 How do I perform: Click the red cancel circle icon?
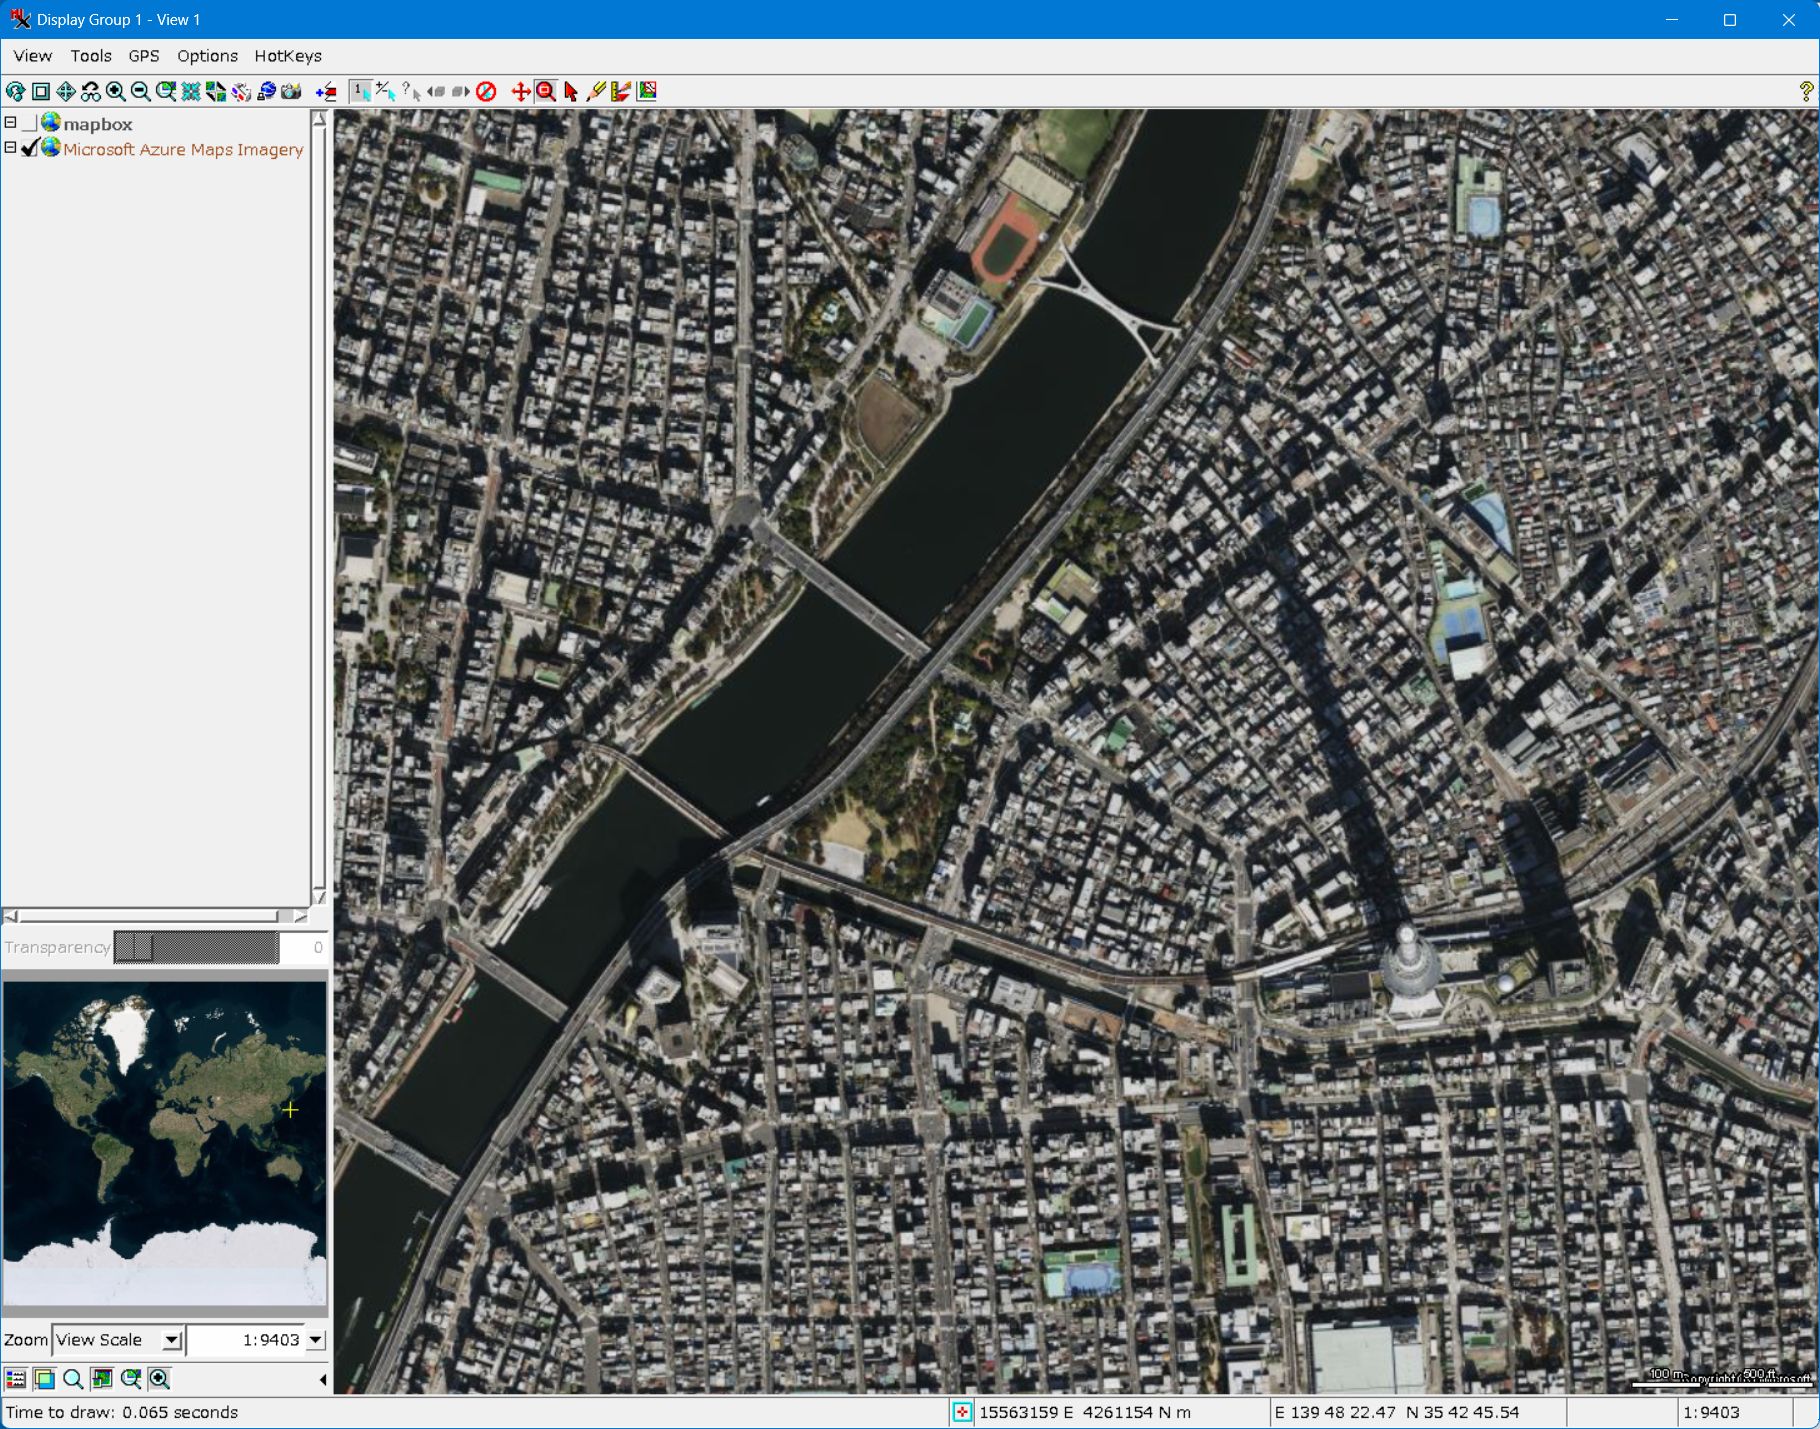pos(486,92)
